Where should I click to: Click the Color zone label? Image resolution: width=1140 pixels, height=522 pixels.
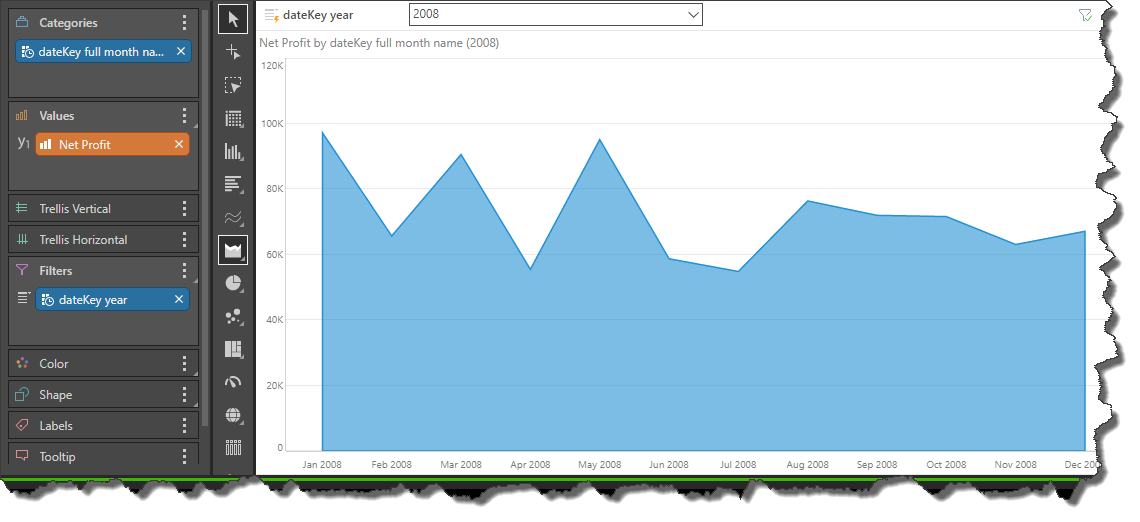pos(54,364)
